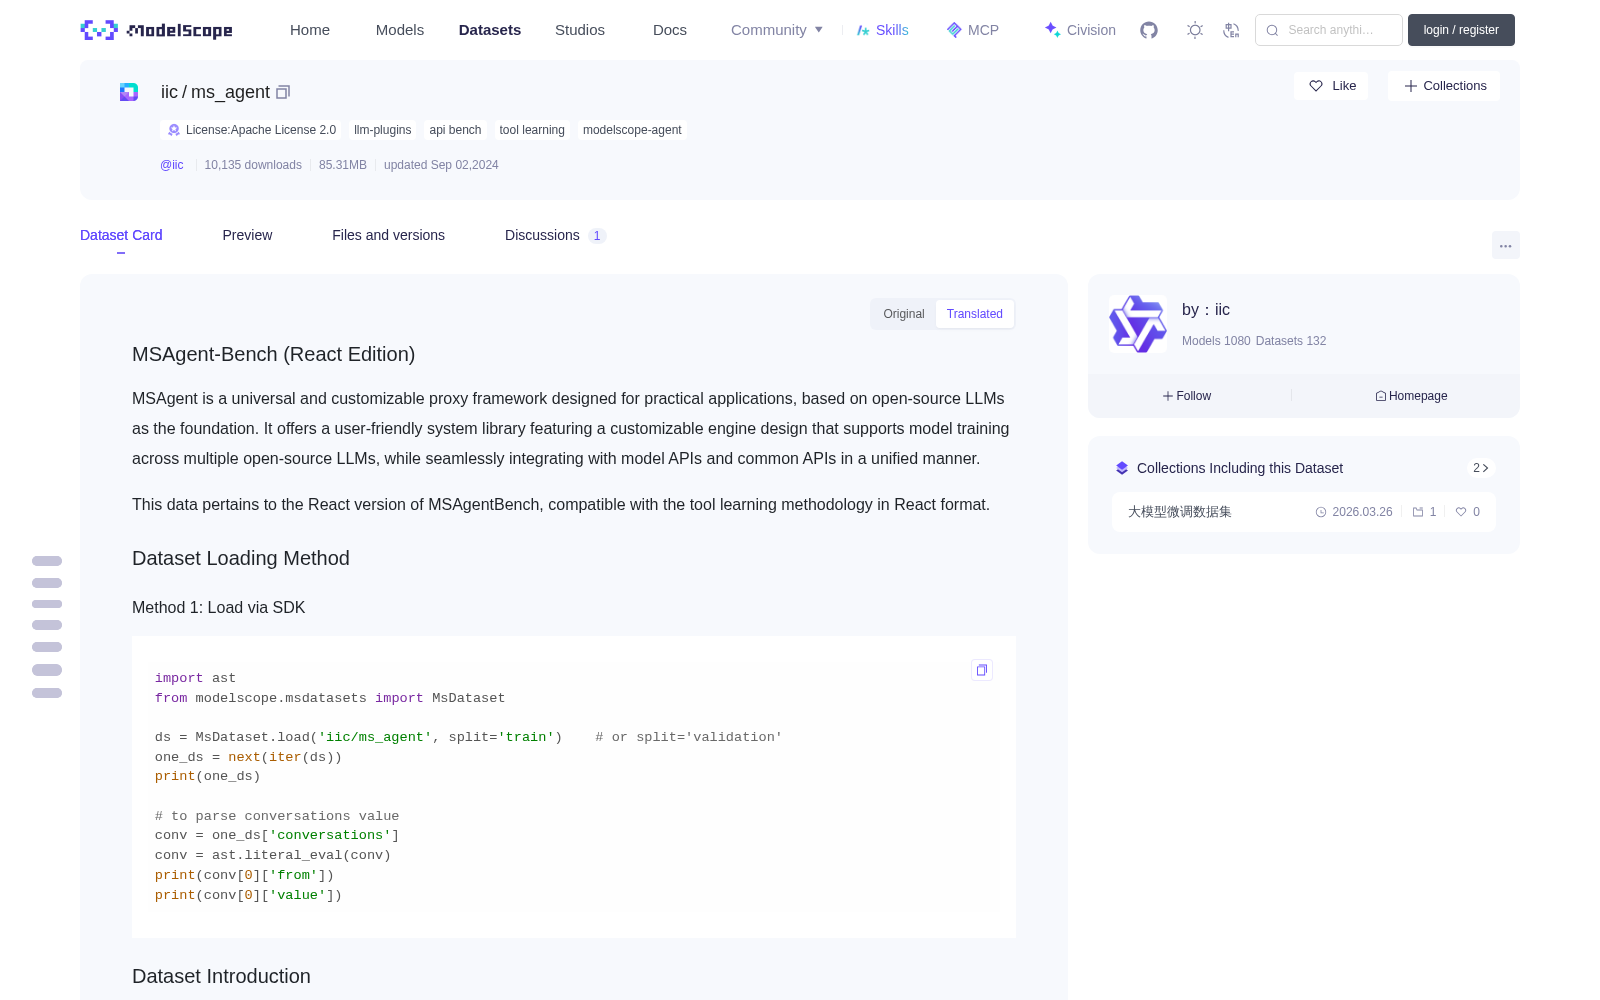Expand the collections list via the 2 chevron
Viewport: 1600px width, 1000px height.
1481,468
